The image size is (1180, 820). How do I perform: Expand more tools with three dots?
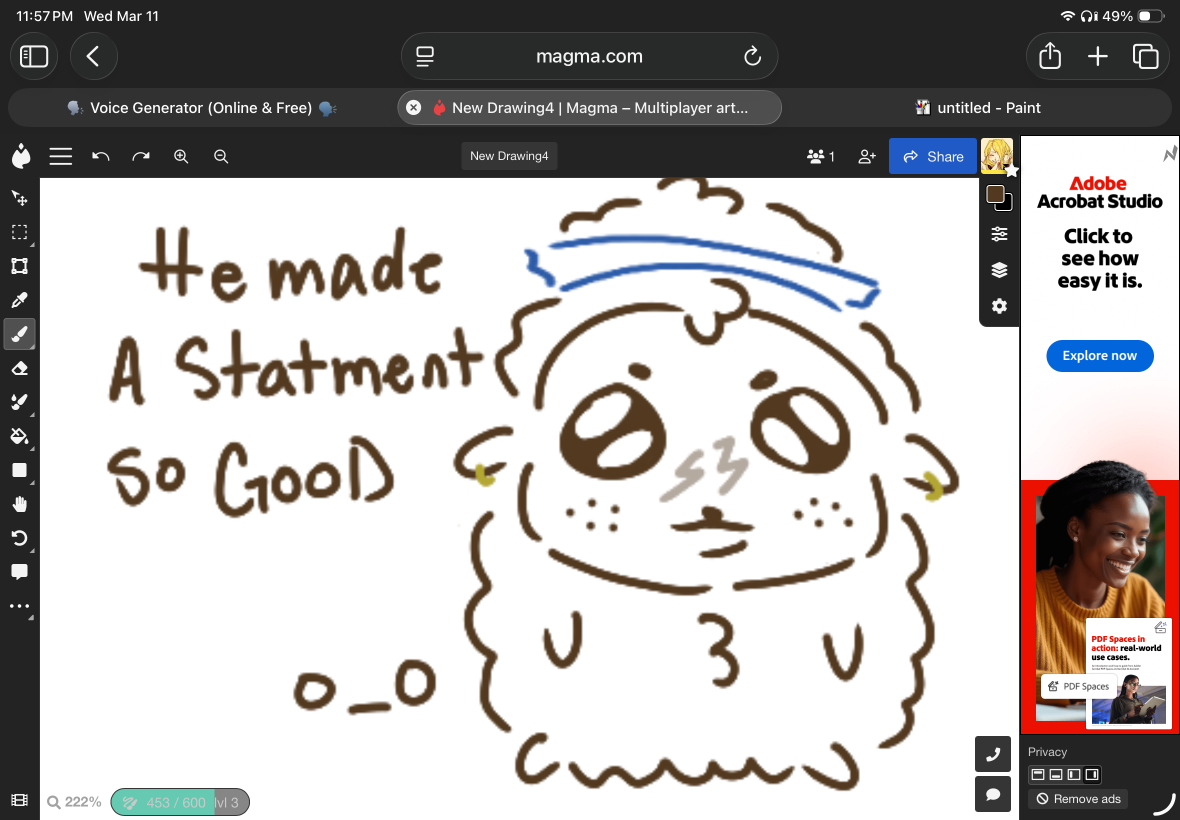(20, 606)
